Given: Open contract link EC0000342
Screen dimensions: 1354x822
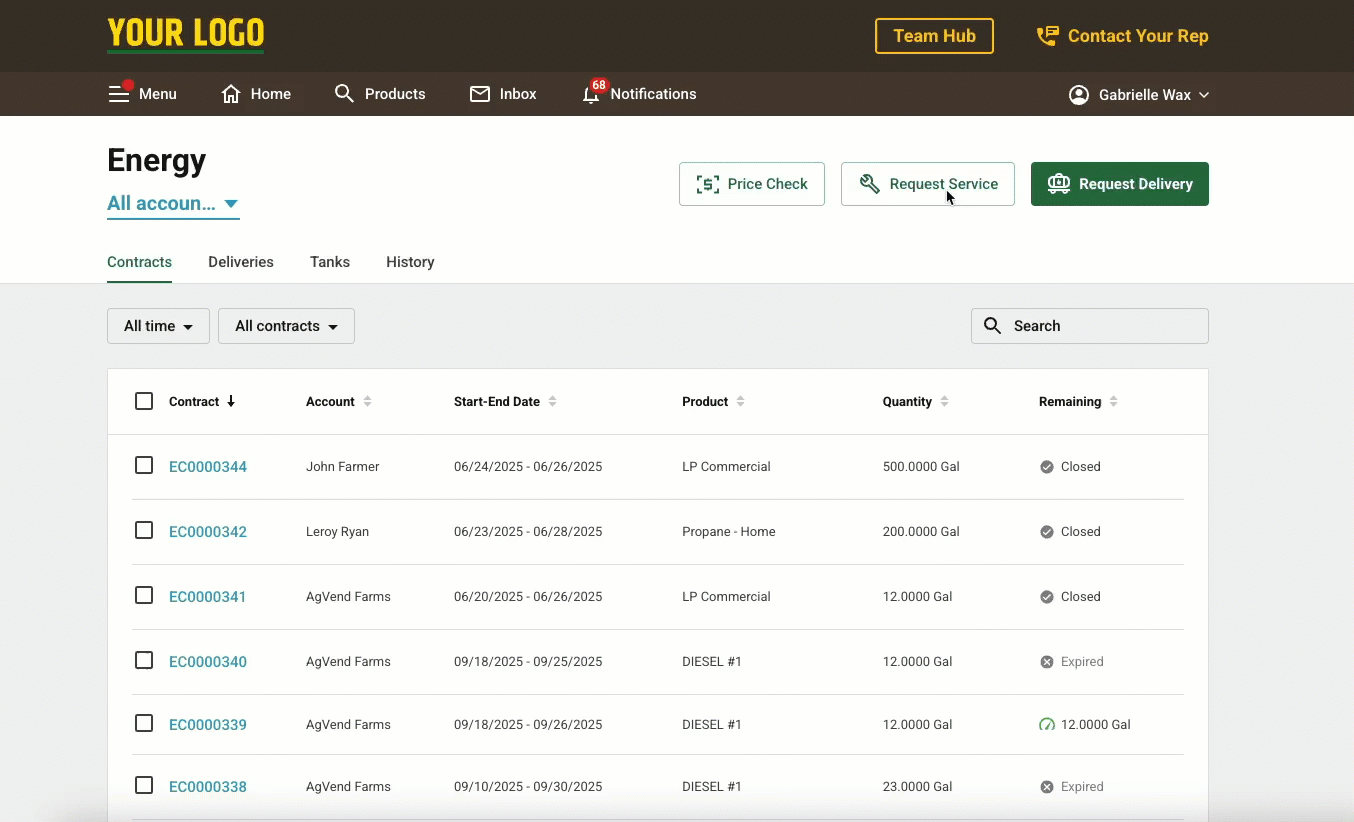Looking at the screenshot, I should click(208, 532).
